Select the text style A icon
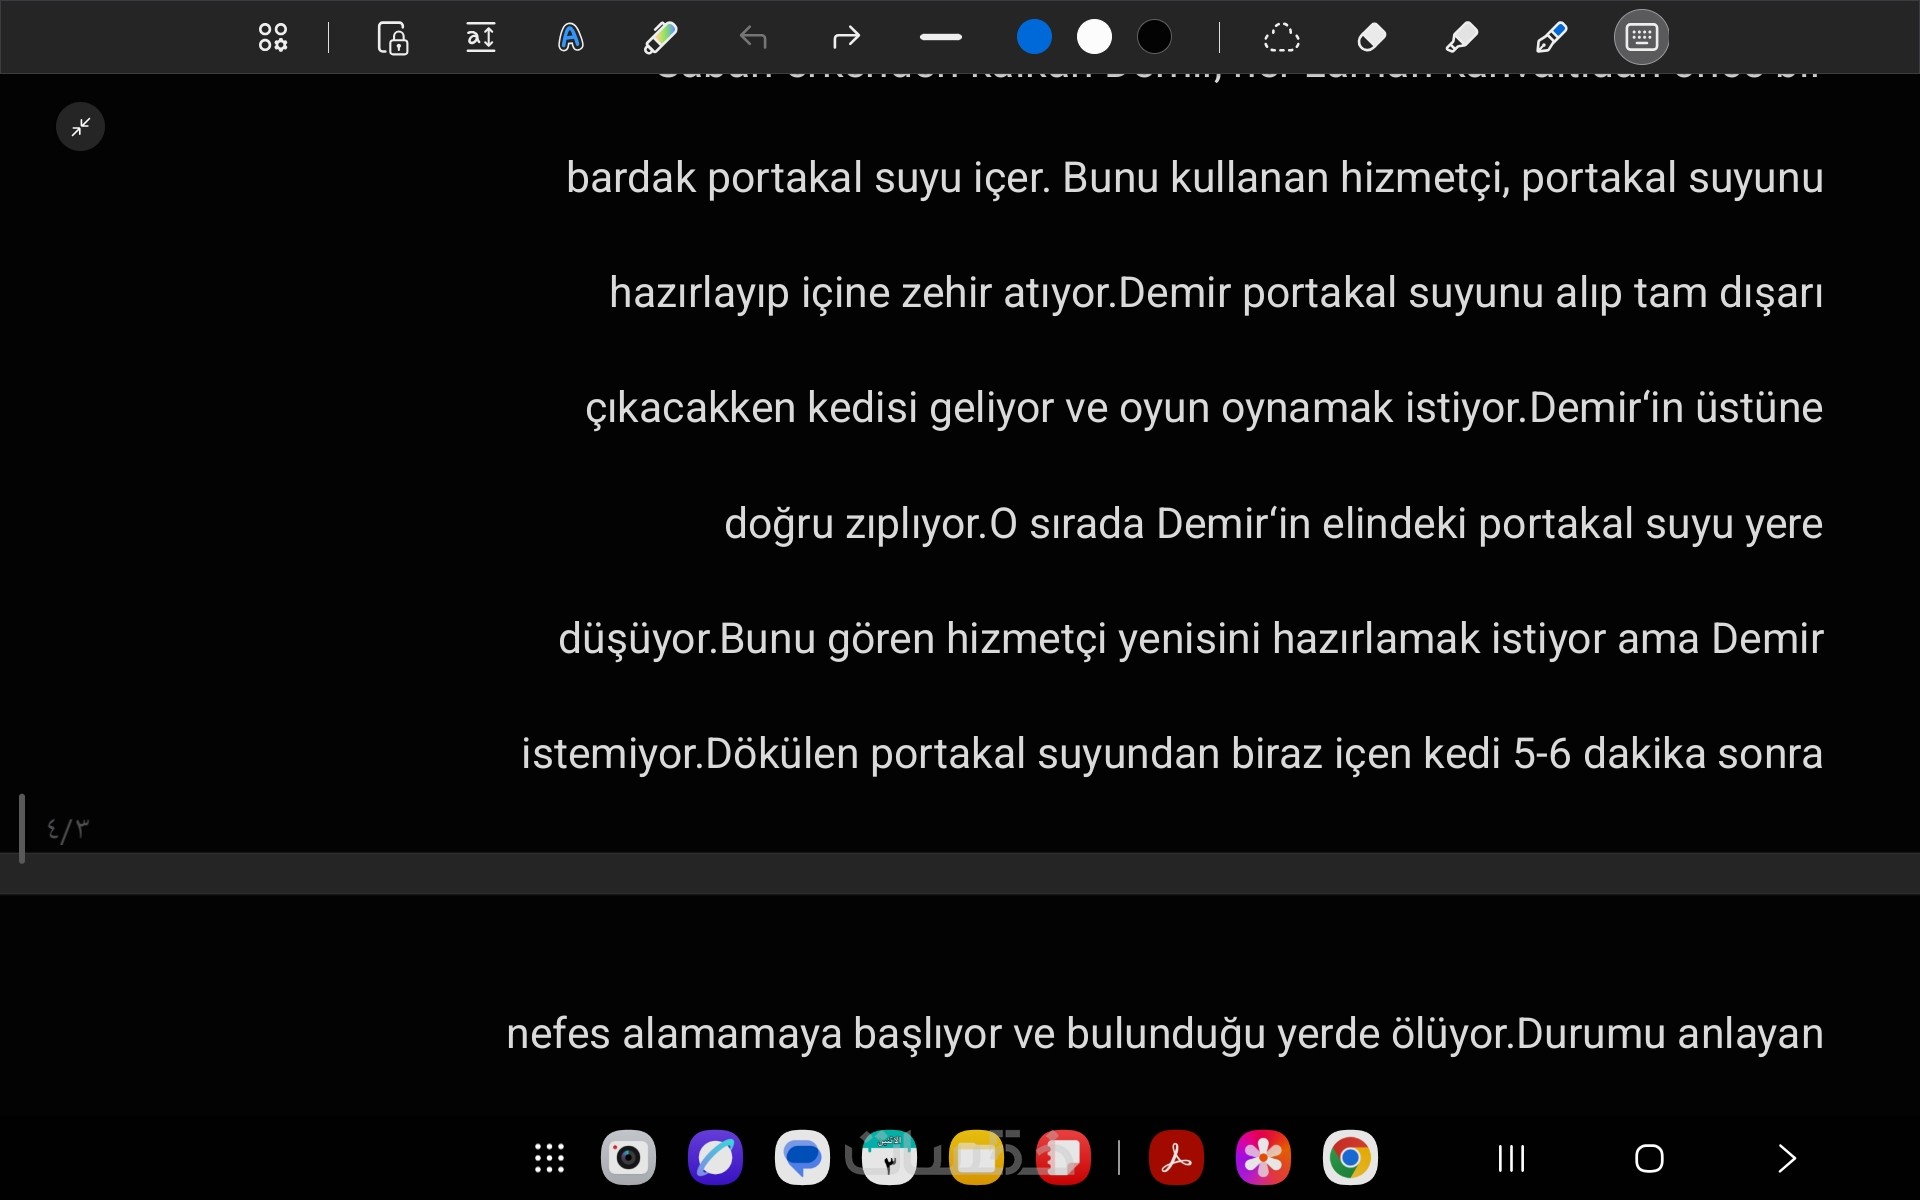Image resolution: width=1920 pixels, height=1200 pixels. pyautogui.click(x=570, y=38)
